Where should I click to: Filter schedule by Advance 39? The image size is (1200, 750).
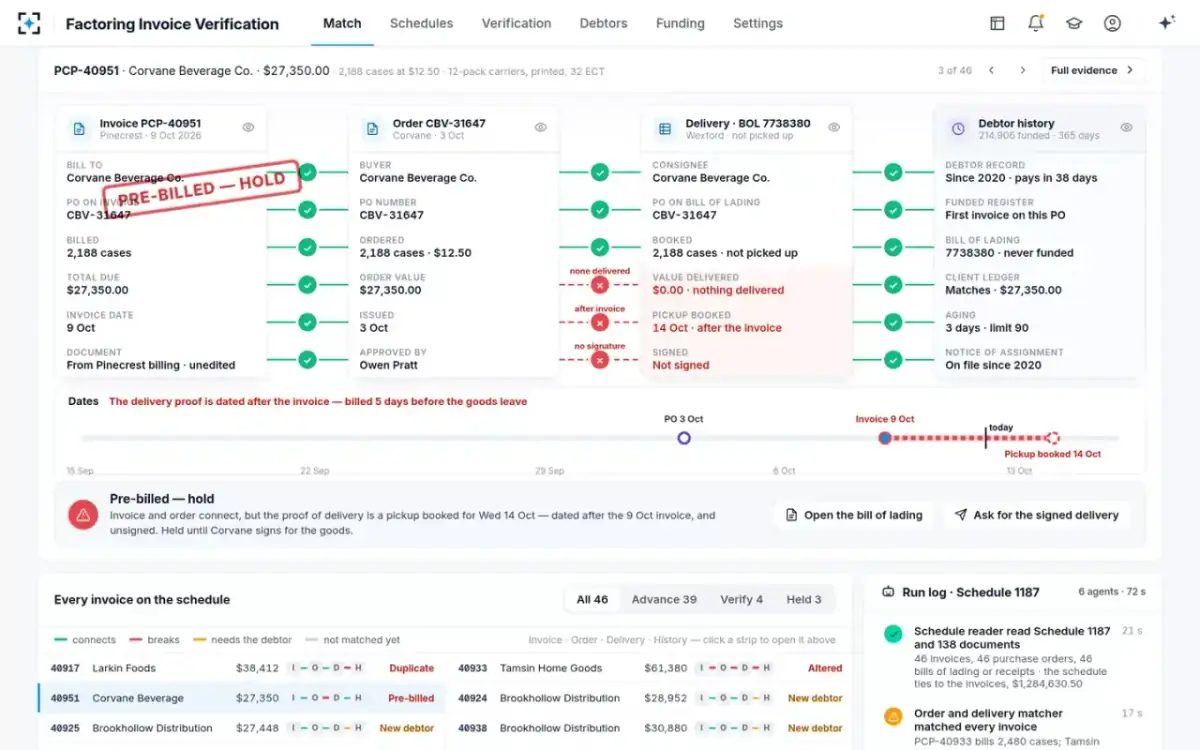click(664, 599)
